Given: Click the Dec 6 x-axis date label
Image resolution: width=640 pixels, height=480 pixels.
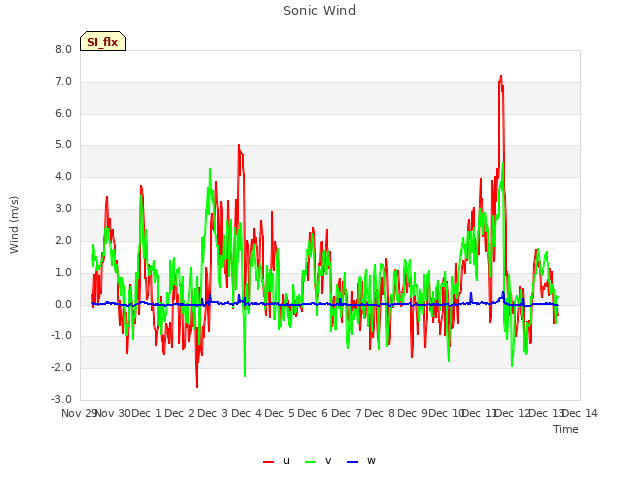Looking at the screenshot, I should (313, 413).
